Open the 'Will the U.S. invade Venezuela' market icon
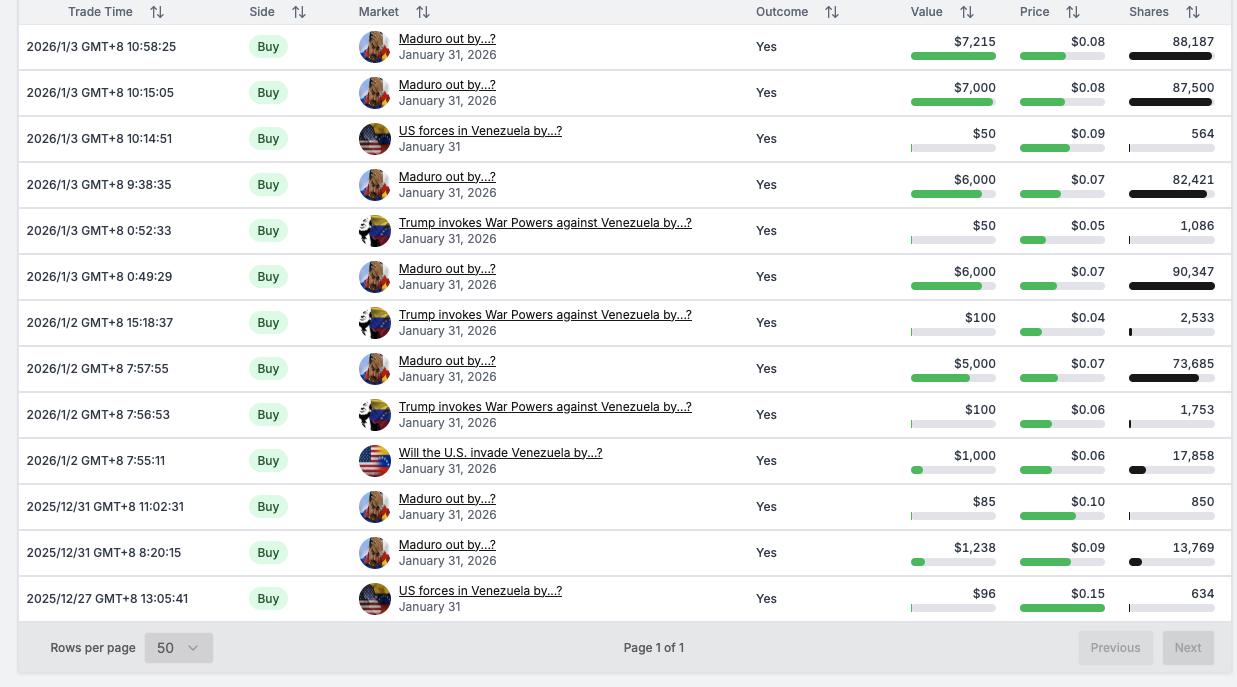This screenshot has width=1237, height=687. tap(375, 461)
